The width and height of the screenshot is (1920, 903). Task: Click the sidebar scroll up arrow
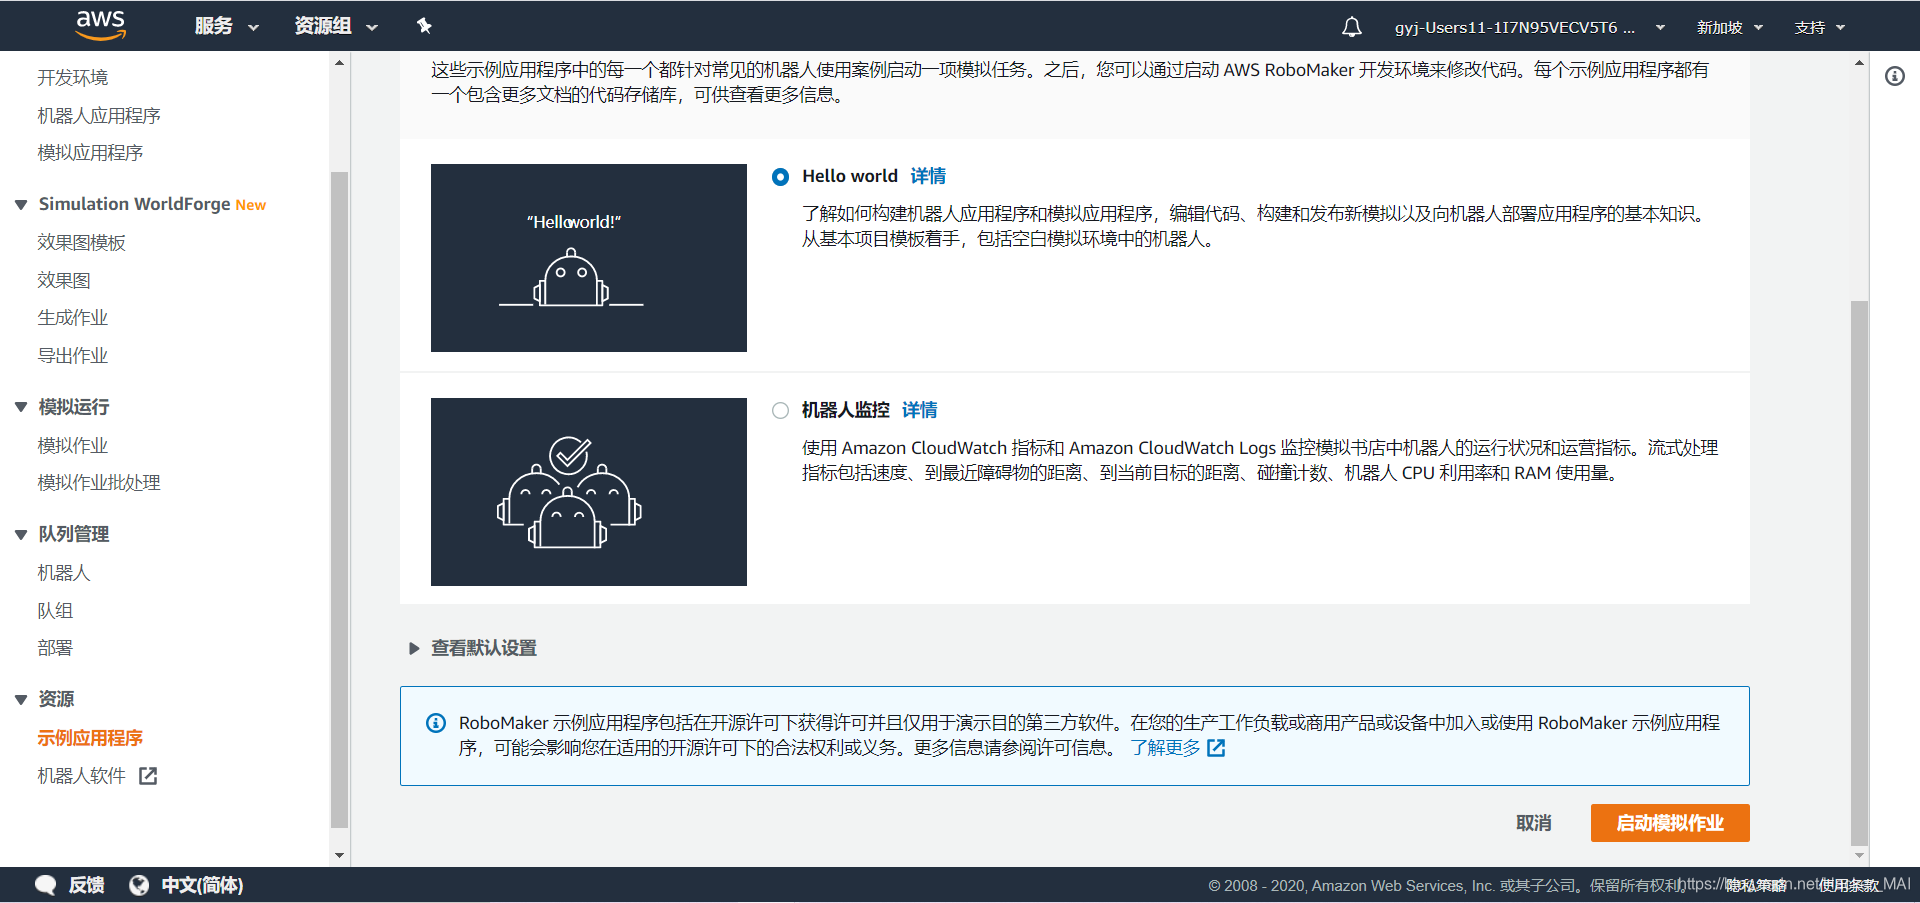[339, 62]
